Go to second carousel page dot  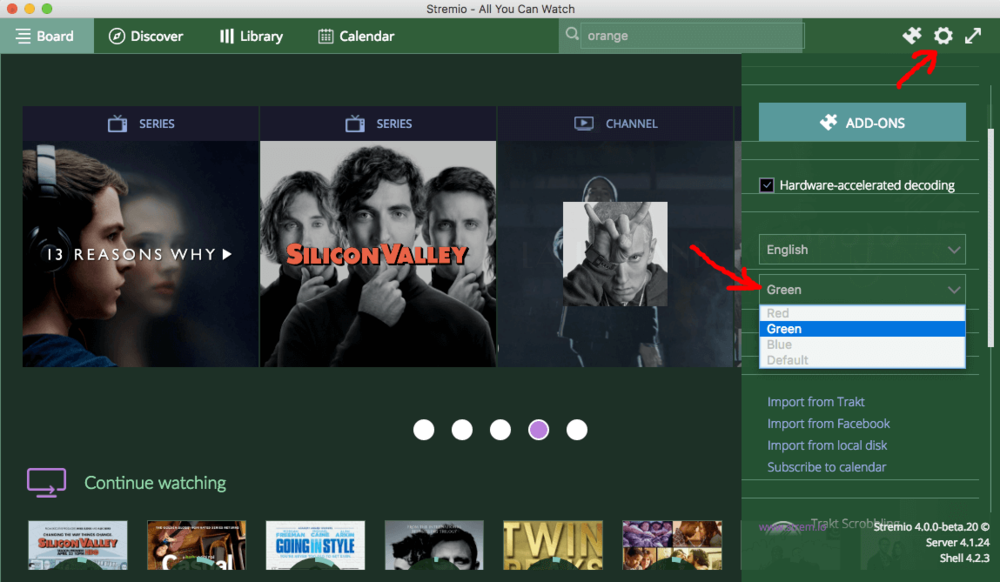coord(462,430)
